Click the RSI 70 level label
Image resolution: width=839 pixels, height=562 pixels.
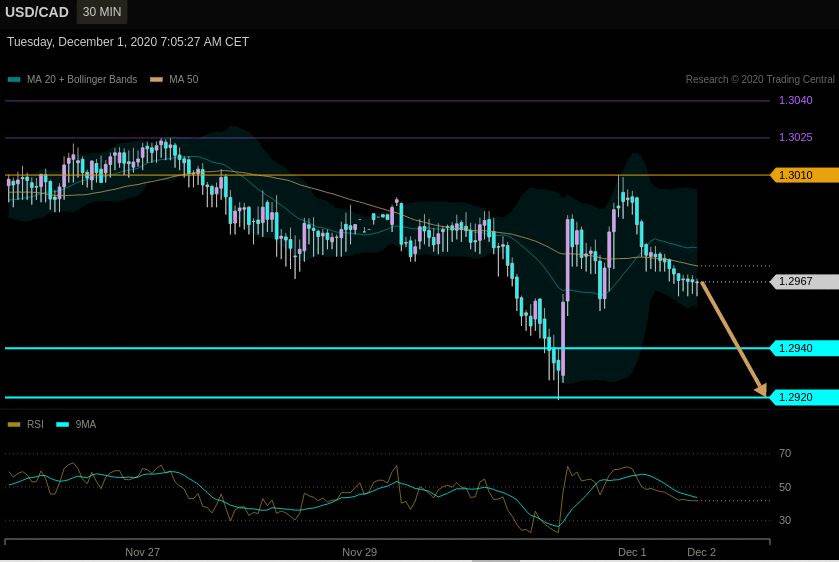pos(785,453)
